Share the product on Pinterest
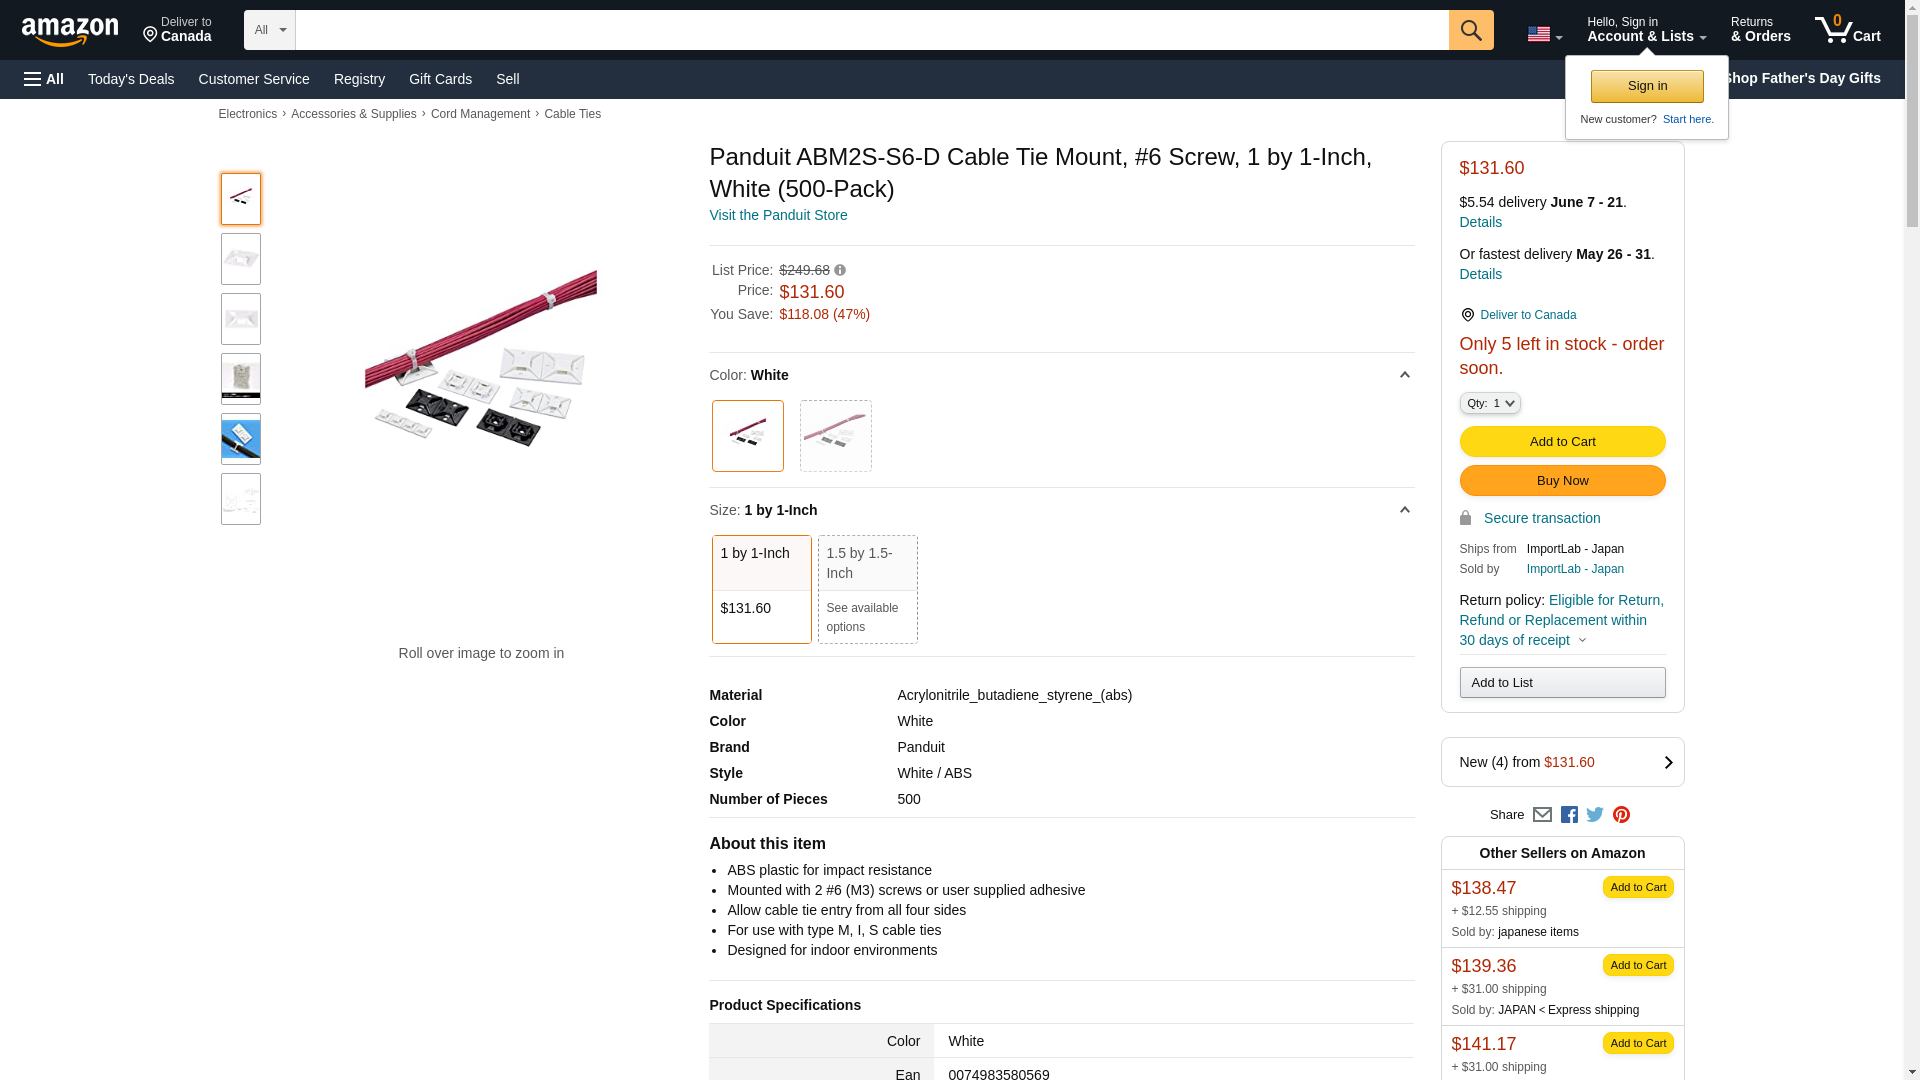The image size is (1920, 1080). point(1621,815)
